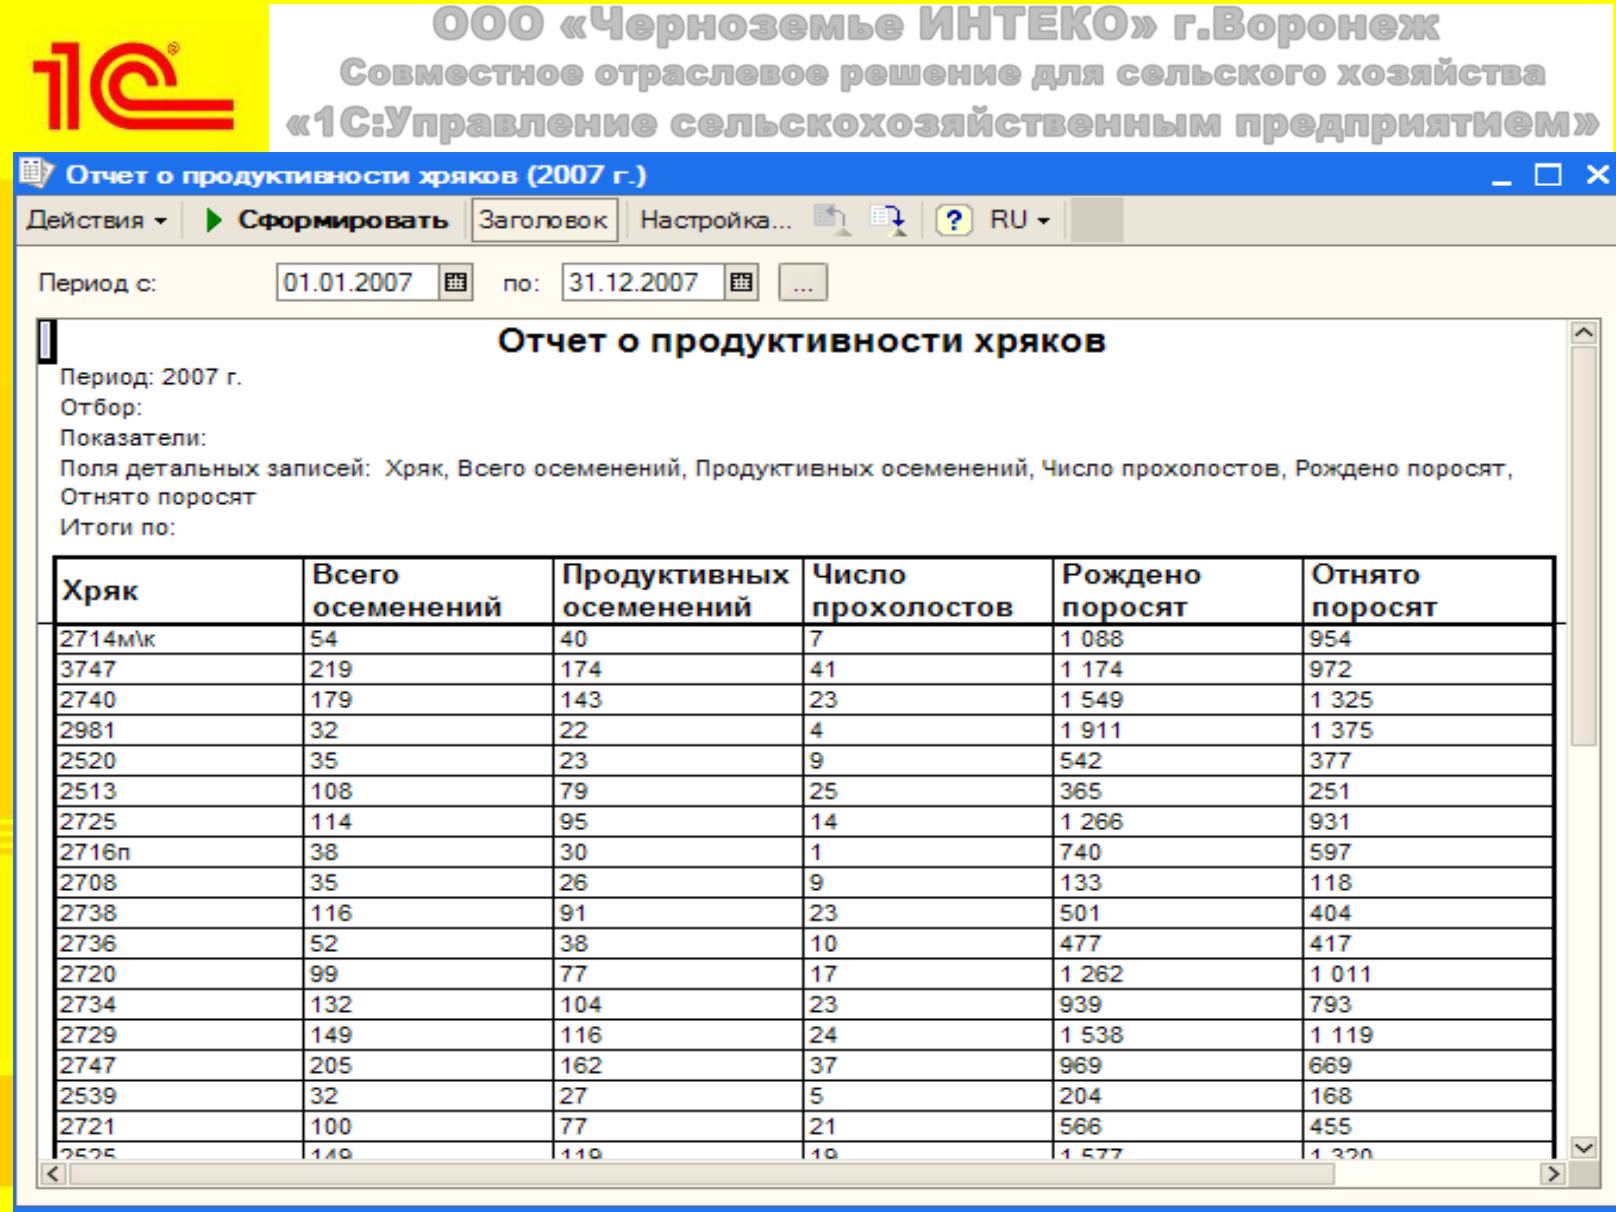Click value 1 549 in row 2740

[x=1178, y=700]
